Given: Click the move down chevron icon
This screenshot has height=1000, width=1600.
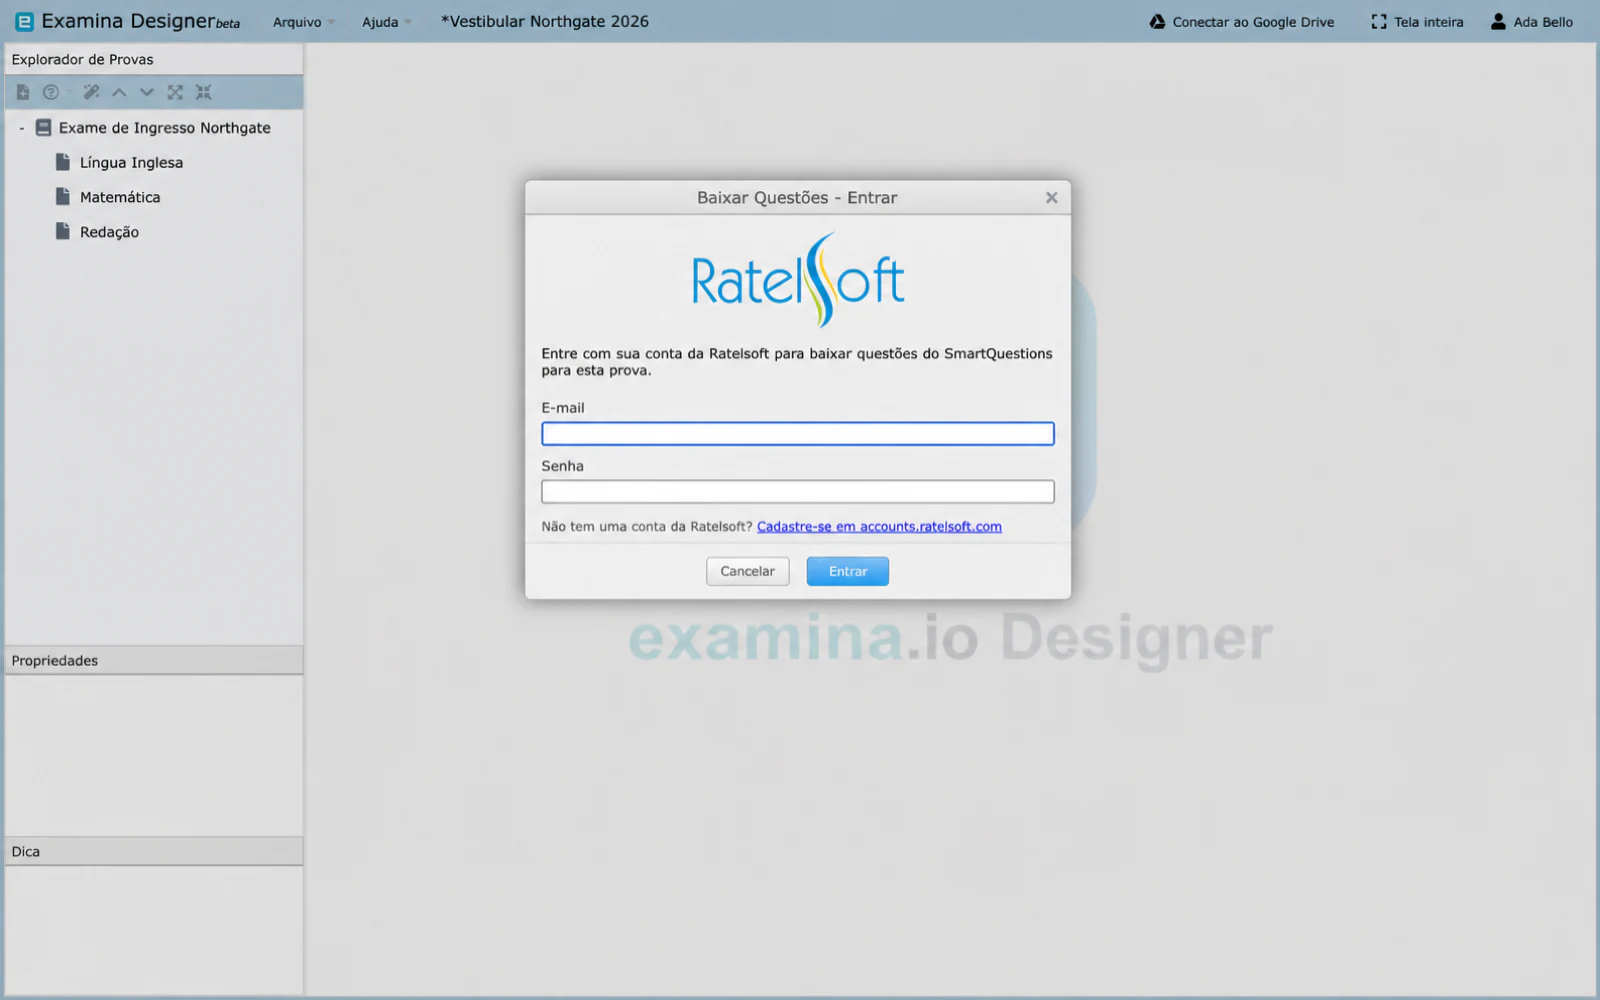Looking at the screenshot, I should pyautogui.click(x=147, y=92).
